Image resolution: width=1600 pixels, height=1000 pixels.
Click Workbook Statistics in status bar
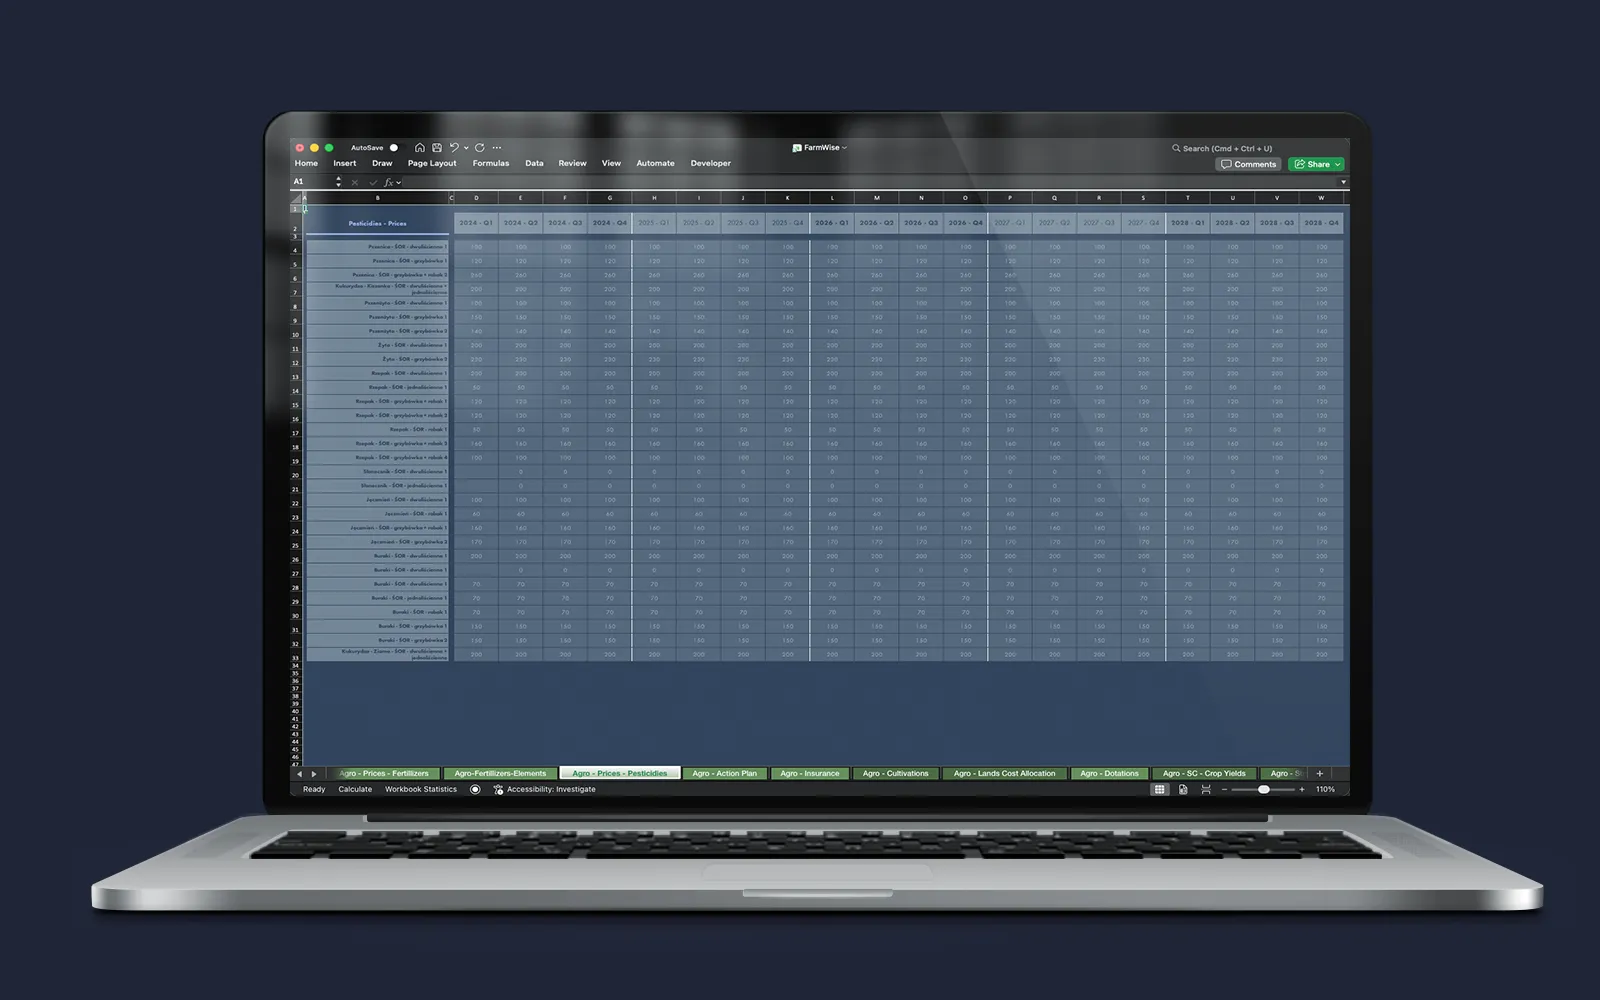tap(421, 789)
